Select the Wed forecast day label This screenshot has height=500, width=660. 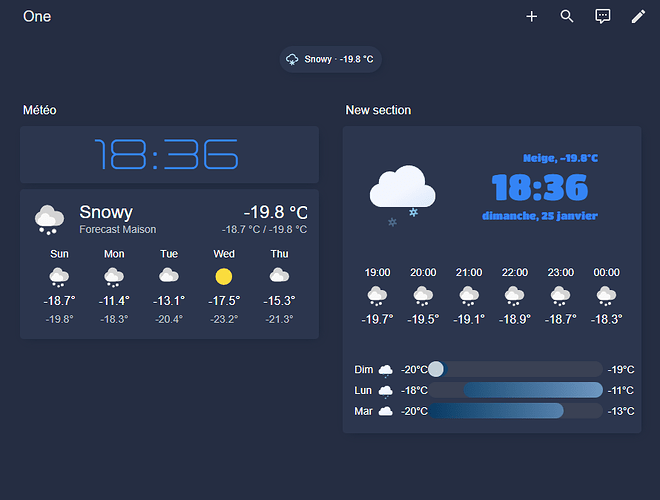224,254
